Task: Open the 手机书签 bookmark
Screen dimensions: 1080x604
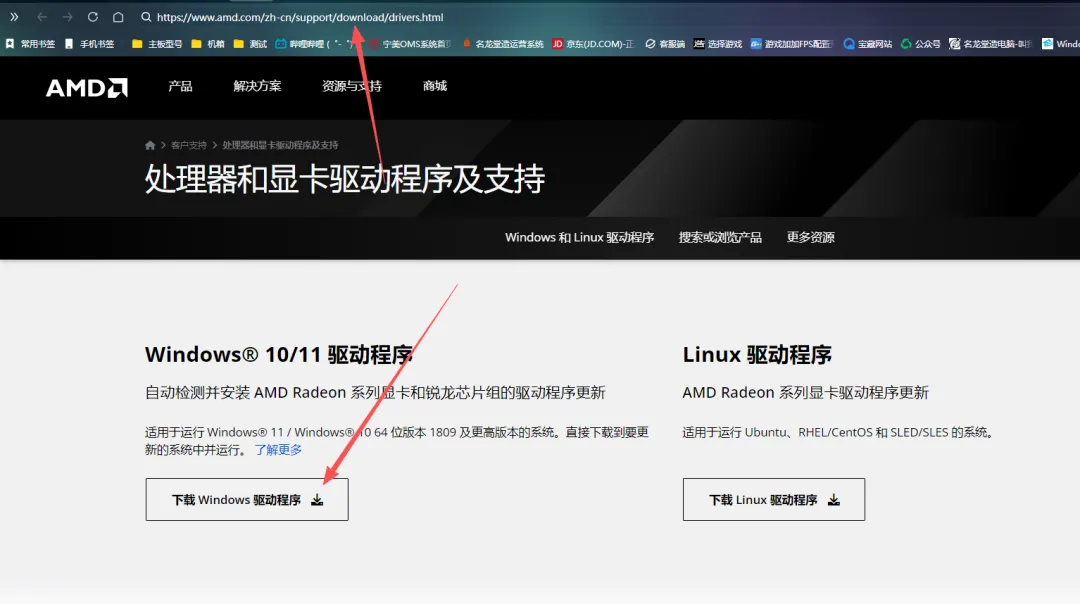Action: [90, 44]
